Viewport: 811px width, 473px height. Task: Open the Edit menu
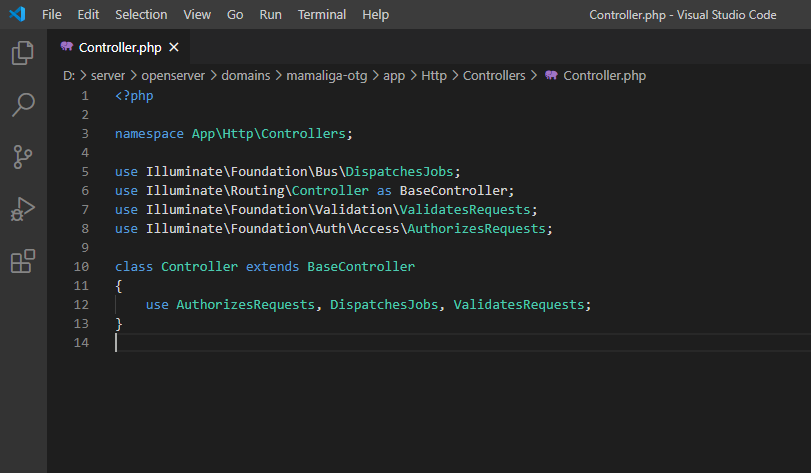[x=88, y=15]
